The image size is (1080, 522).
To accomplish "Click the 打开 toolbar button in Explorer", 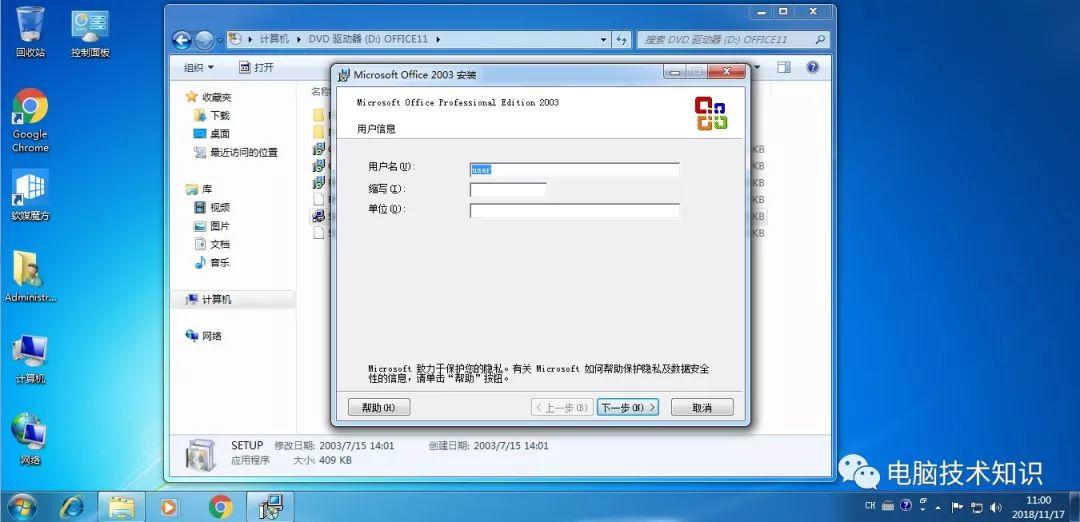I will pyautogui.click(x=256, y=67).
